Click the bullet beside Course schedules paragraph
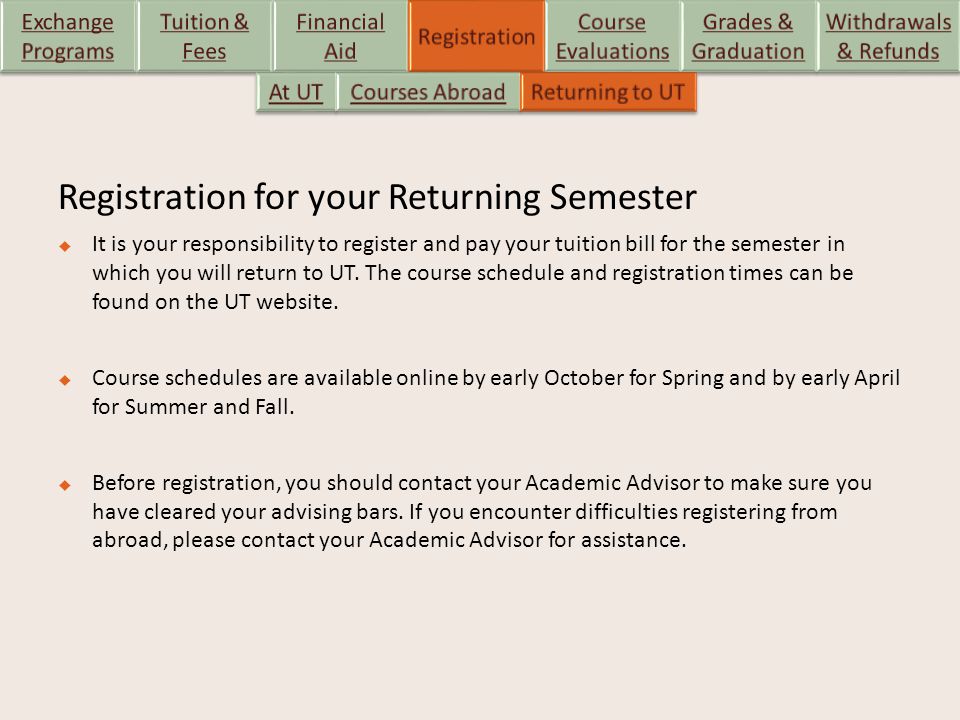The width and height of the screenshot is (960, 720). point(65,380)
